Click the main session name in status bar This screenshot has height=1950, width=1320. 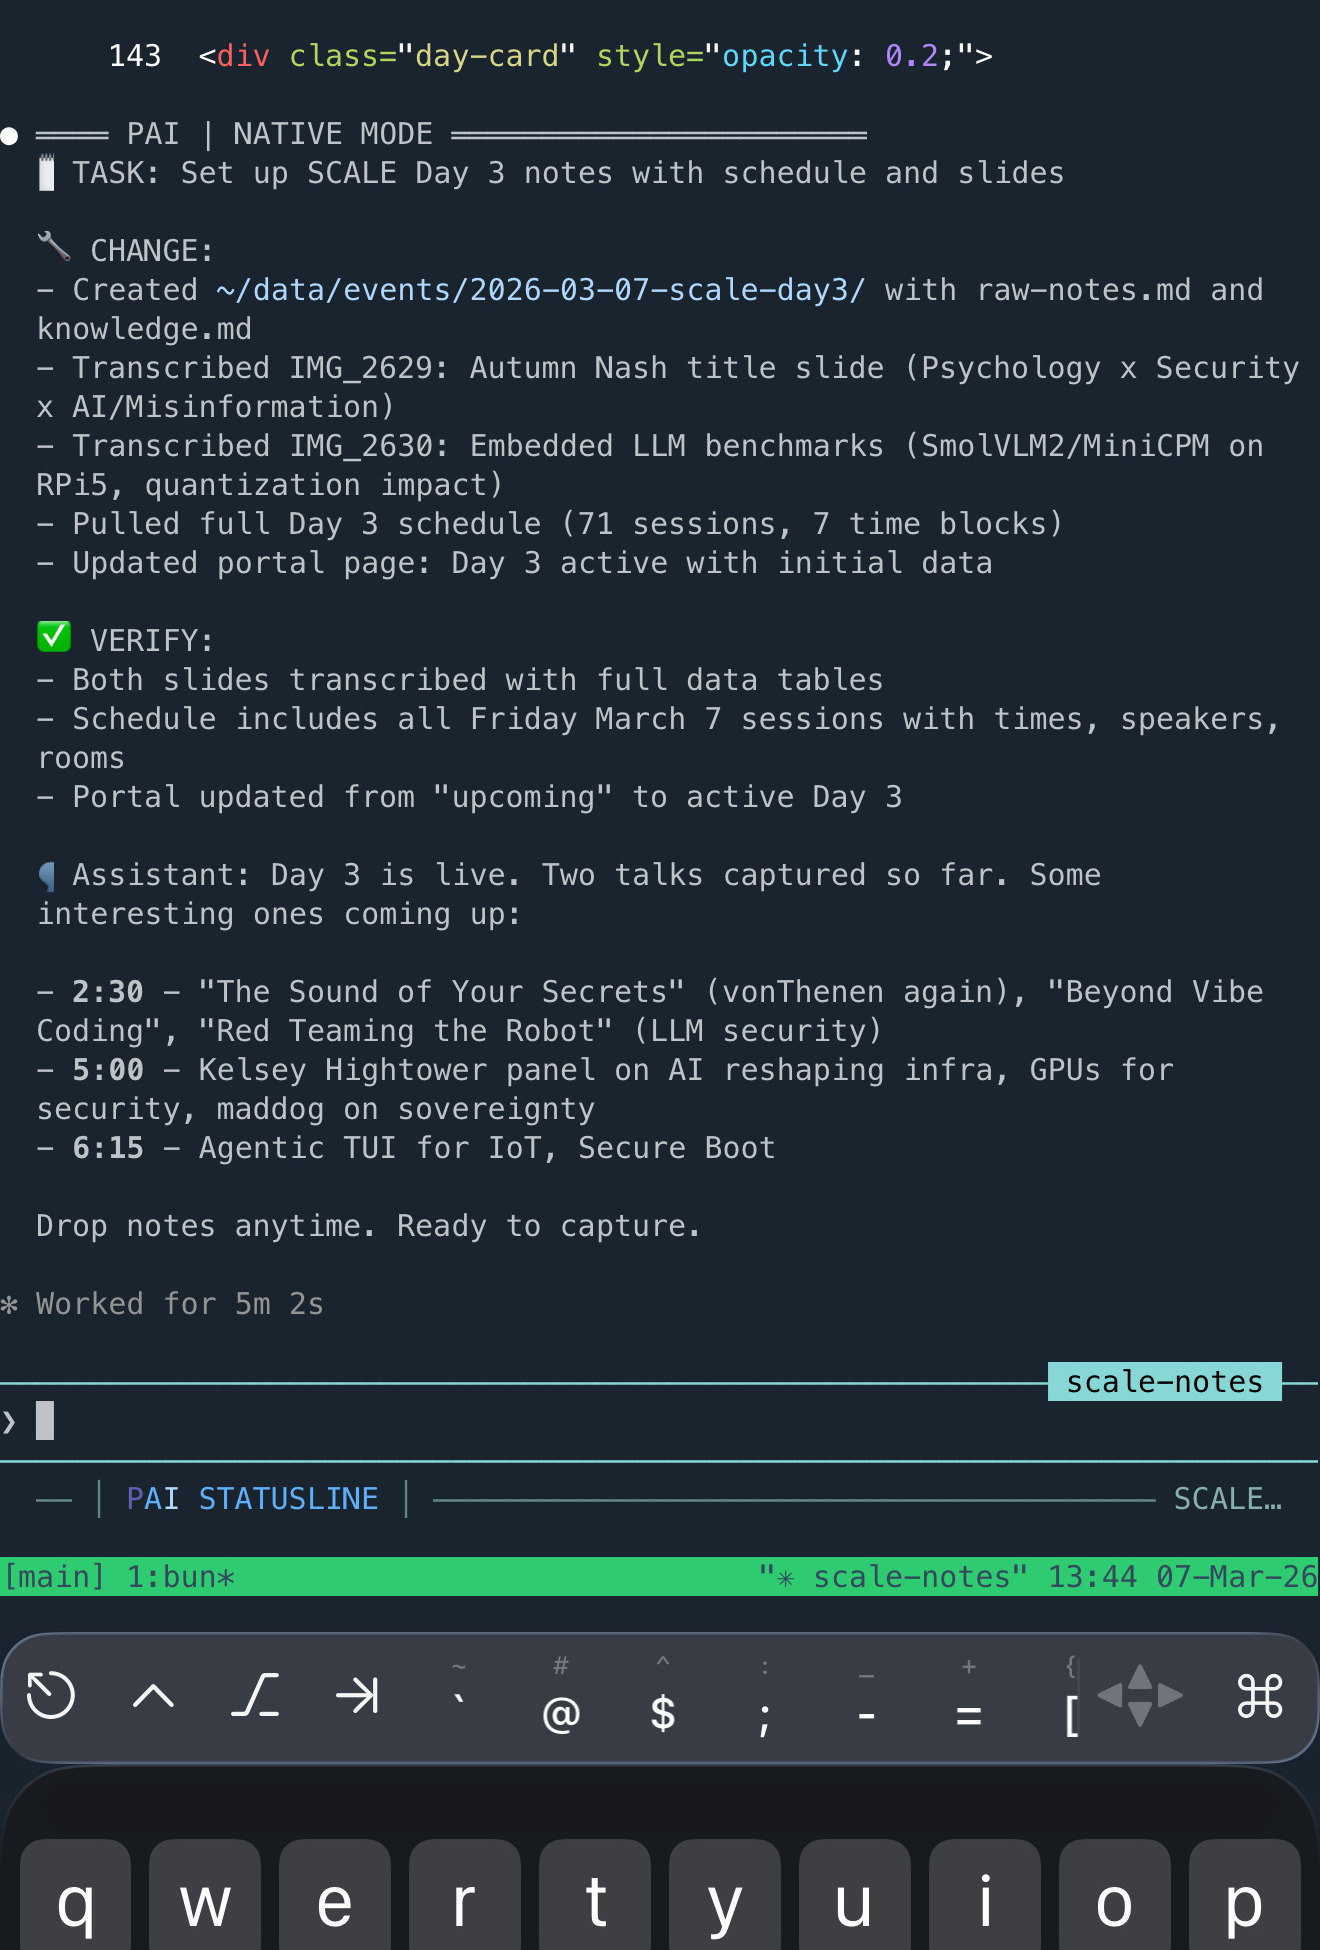point(55,1576)
